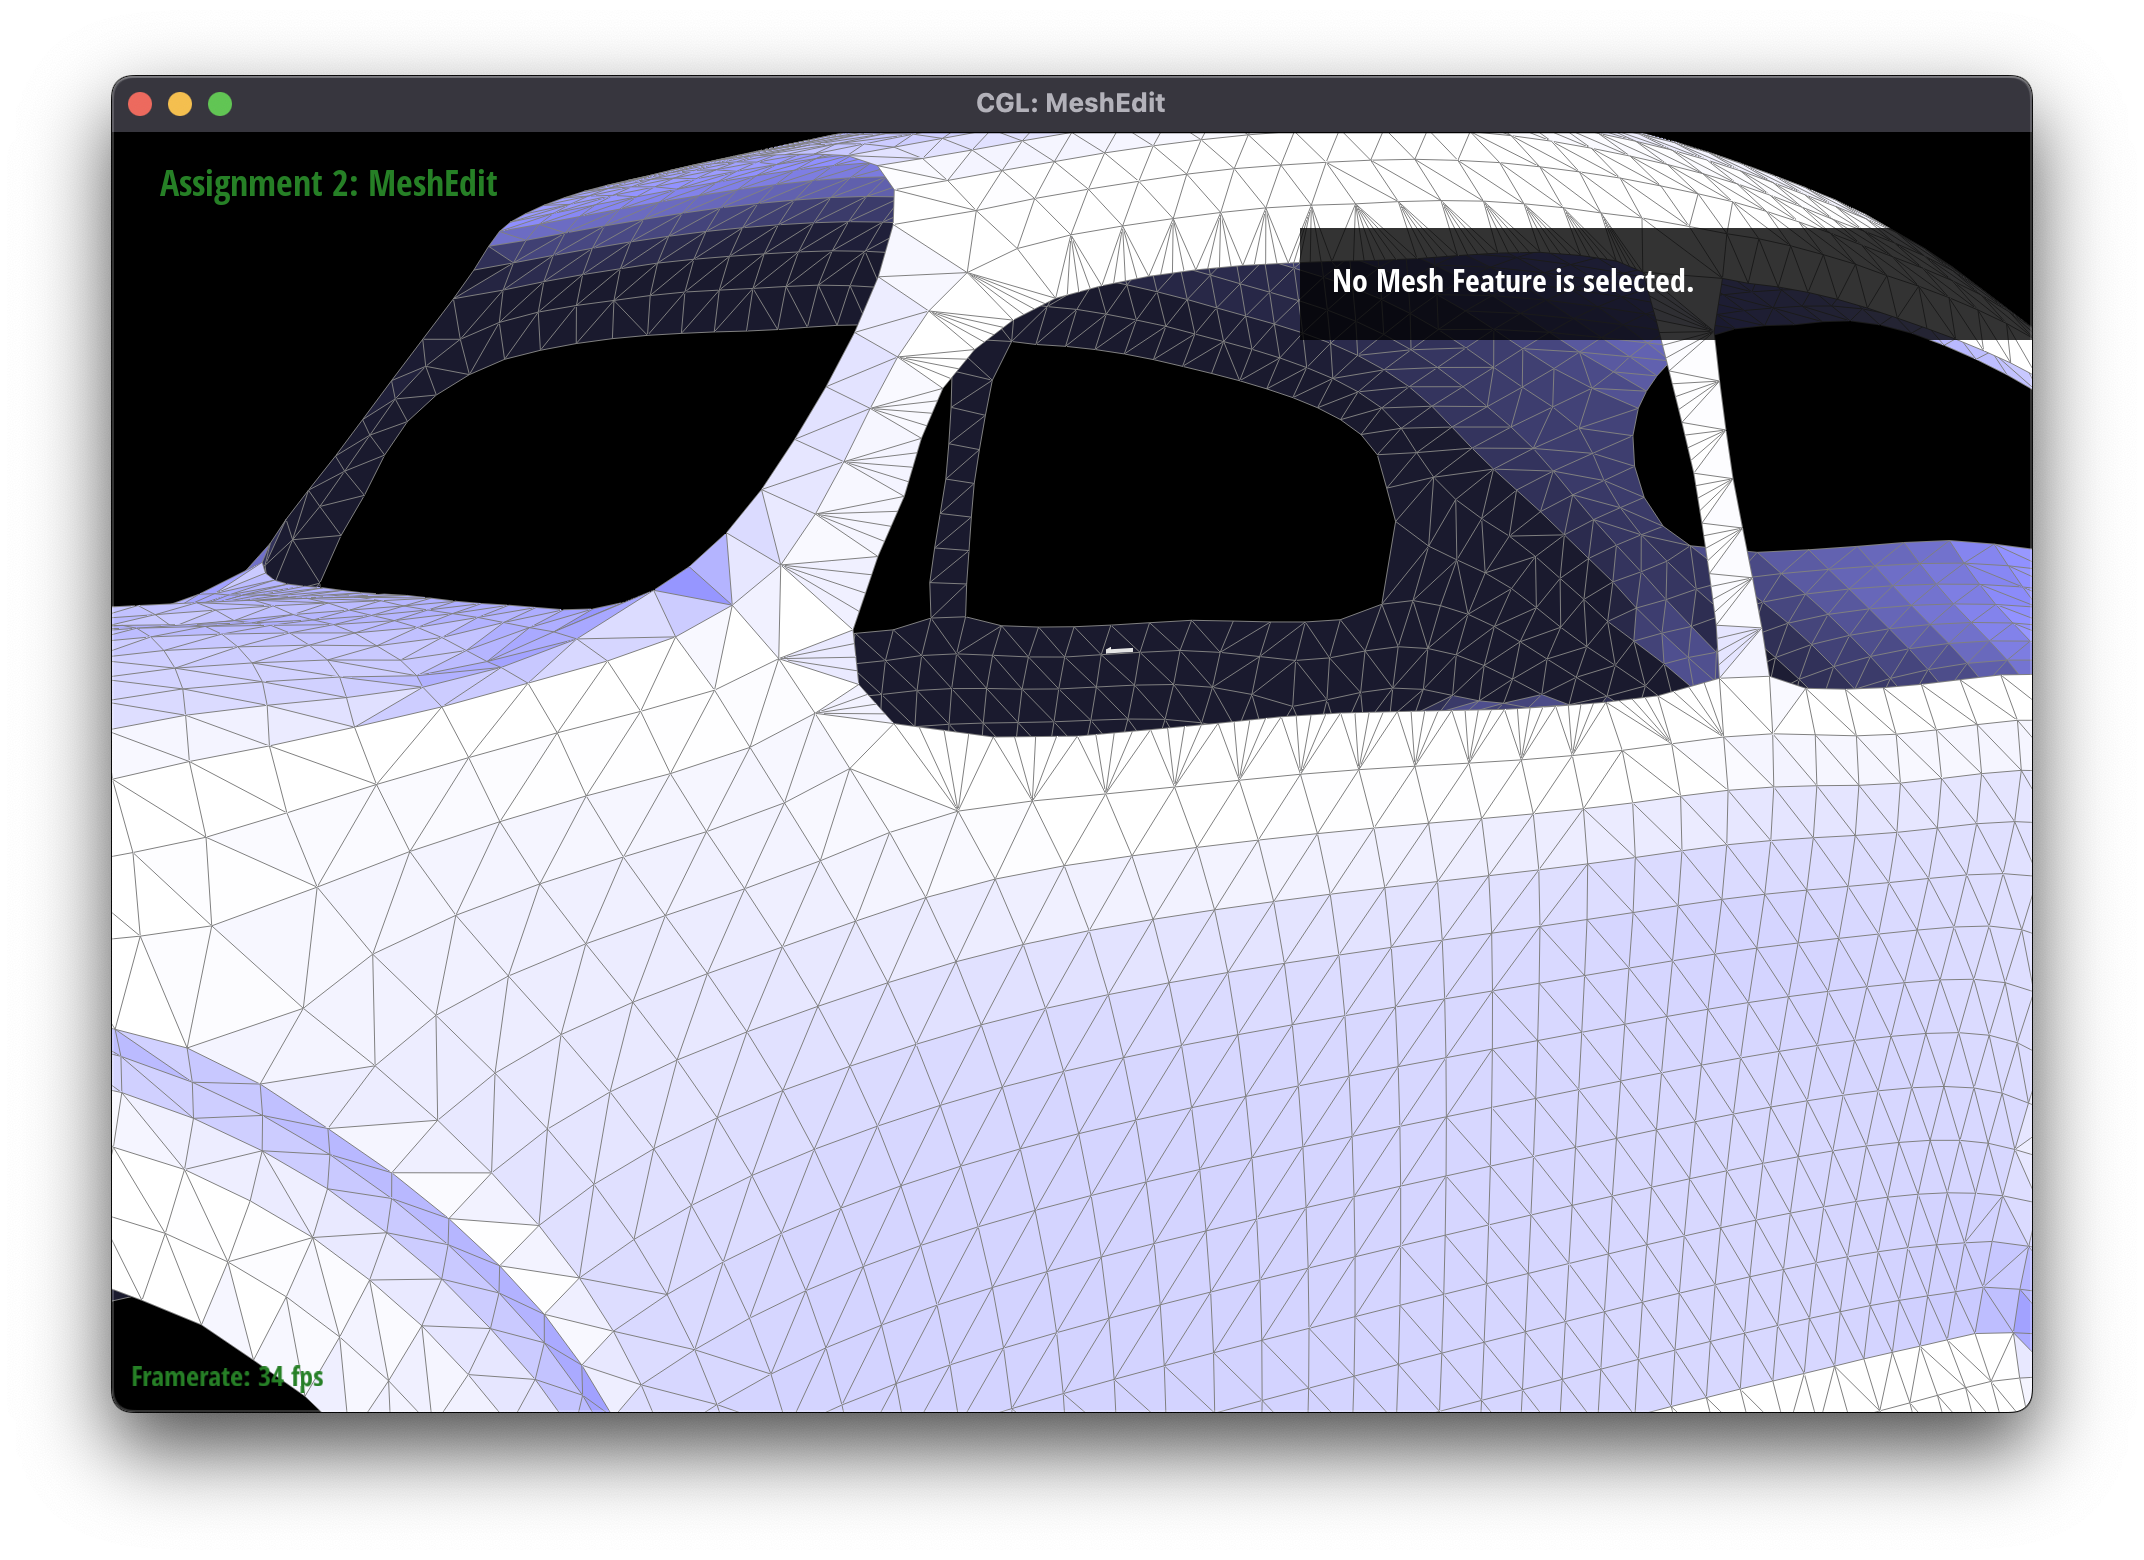Close the CGL: MeshEdit window

[140, 104]
